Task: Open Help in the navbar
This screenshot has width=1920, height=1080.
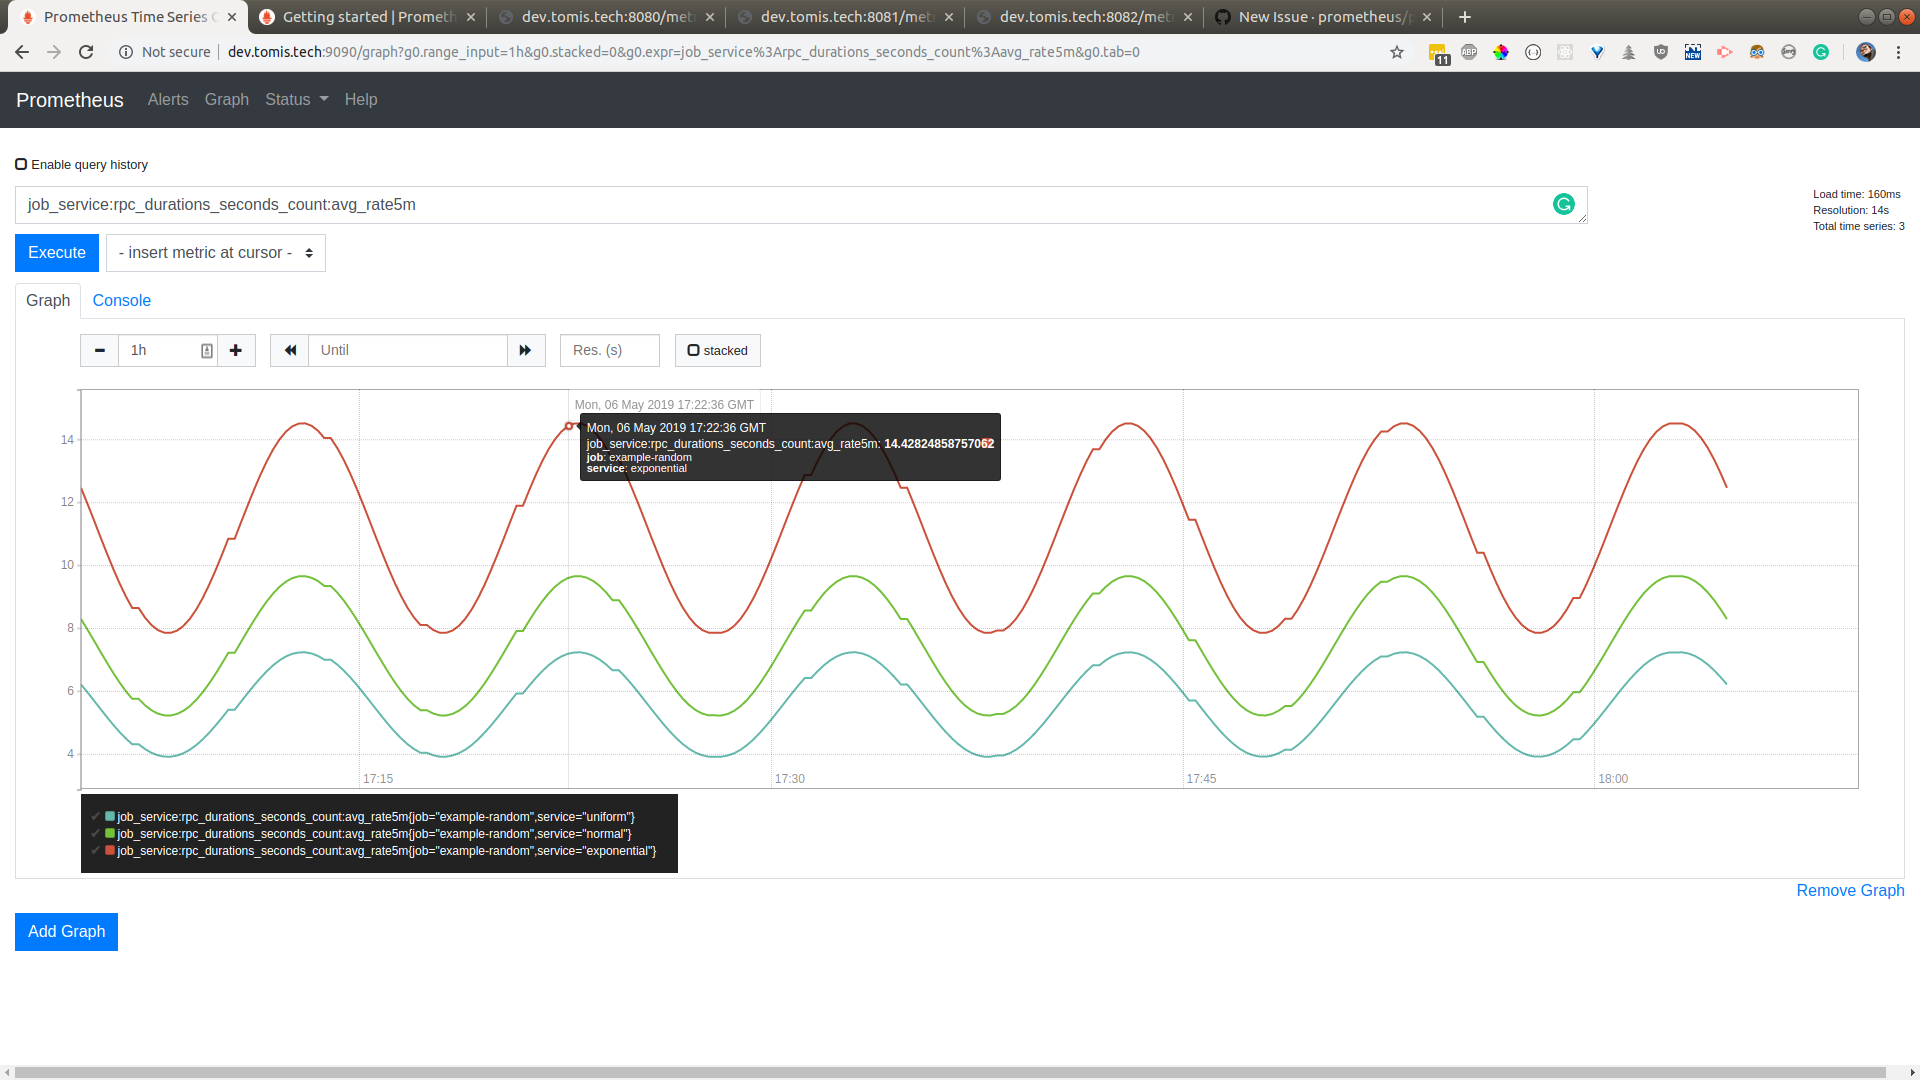Action: (x=361, y=99)
